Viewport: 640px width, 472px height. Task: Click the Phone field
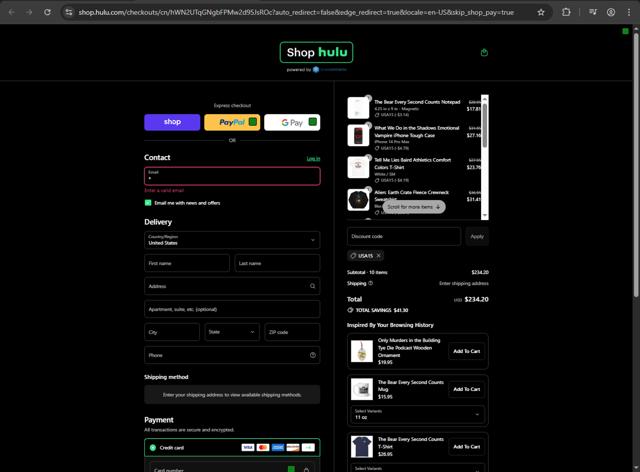[232, 355]
